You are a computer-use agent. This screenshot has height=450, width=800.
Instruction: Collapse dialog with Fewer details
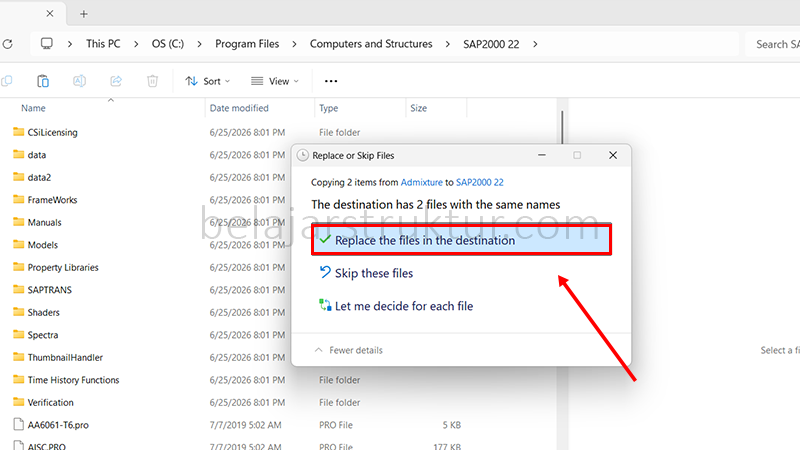[349, 350]
